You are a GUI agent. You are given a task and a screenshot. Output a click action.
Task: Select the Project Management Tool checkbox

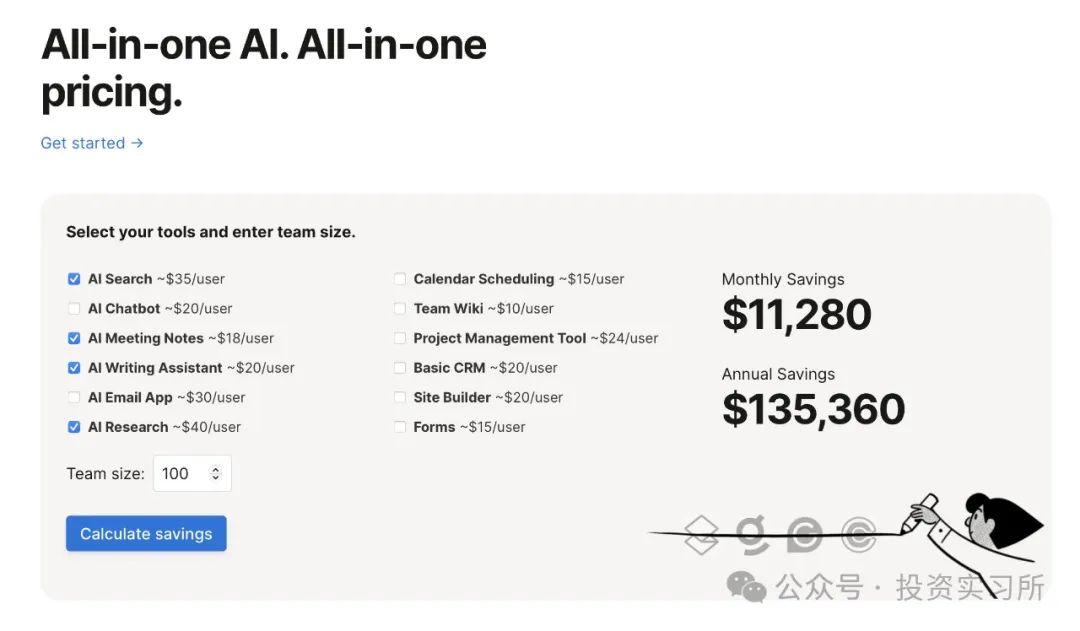[x=400, y=339]
